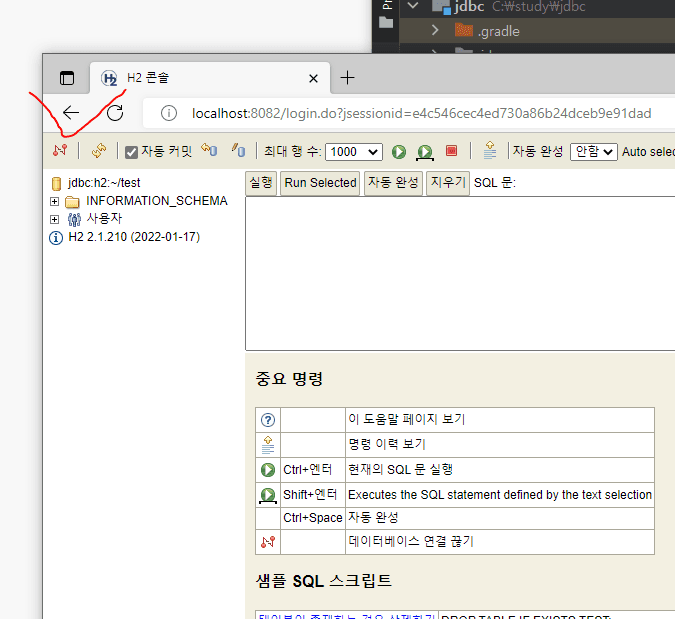Click the 지우기 button
This screenshot has width=675, height=619.
point(447,183)
